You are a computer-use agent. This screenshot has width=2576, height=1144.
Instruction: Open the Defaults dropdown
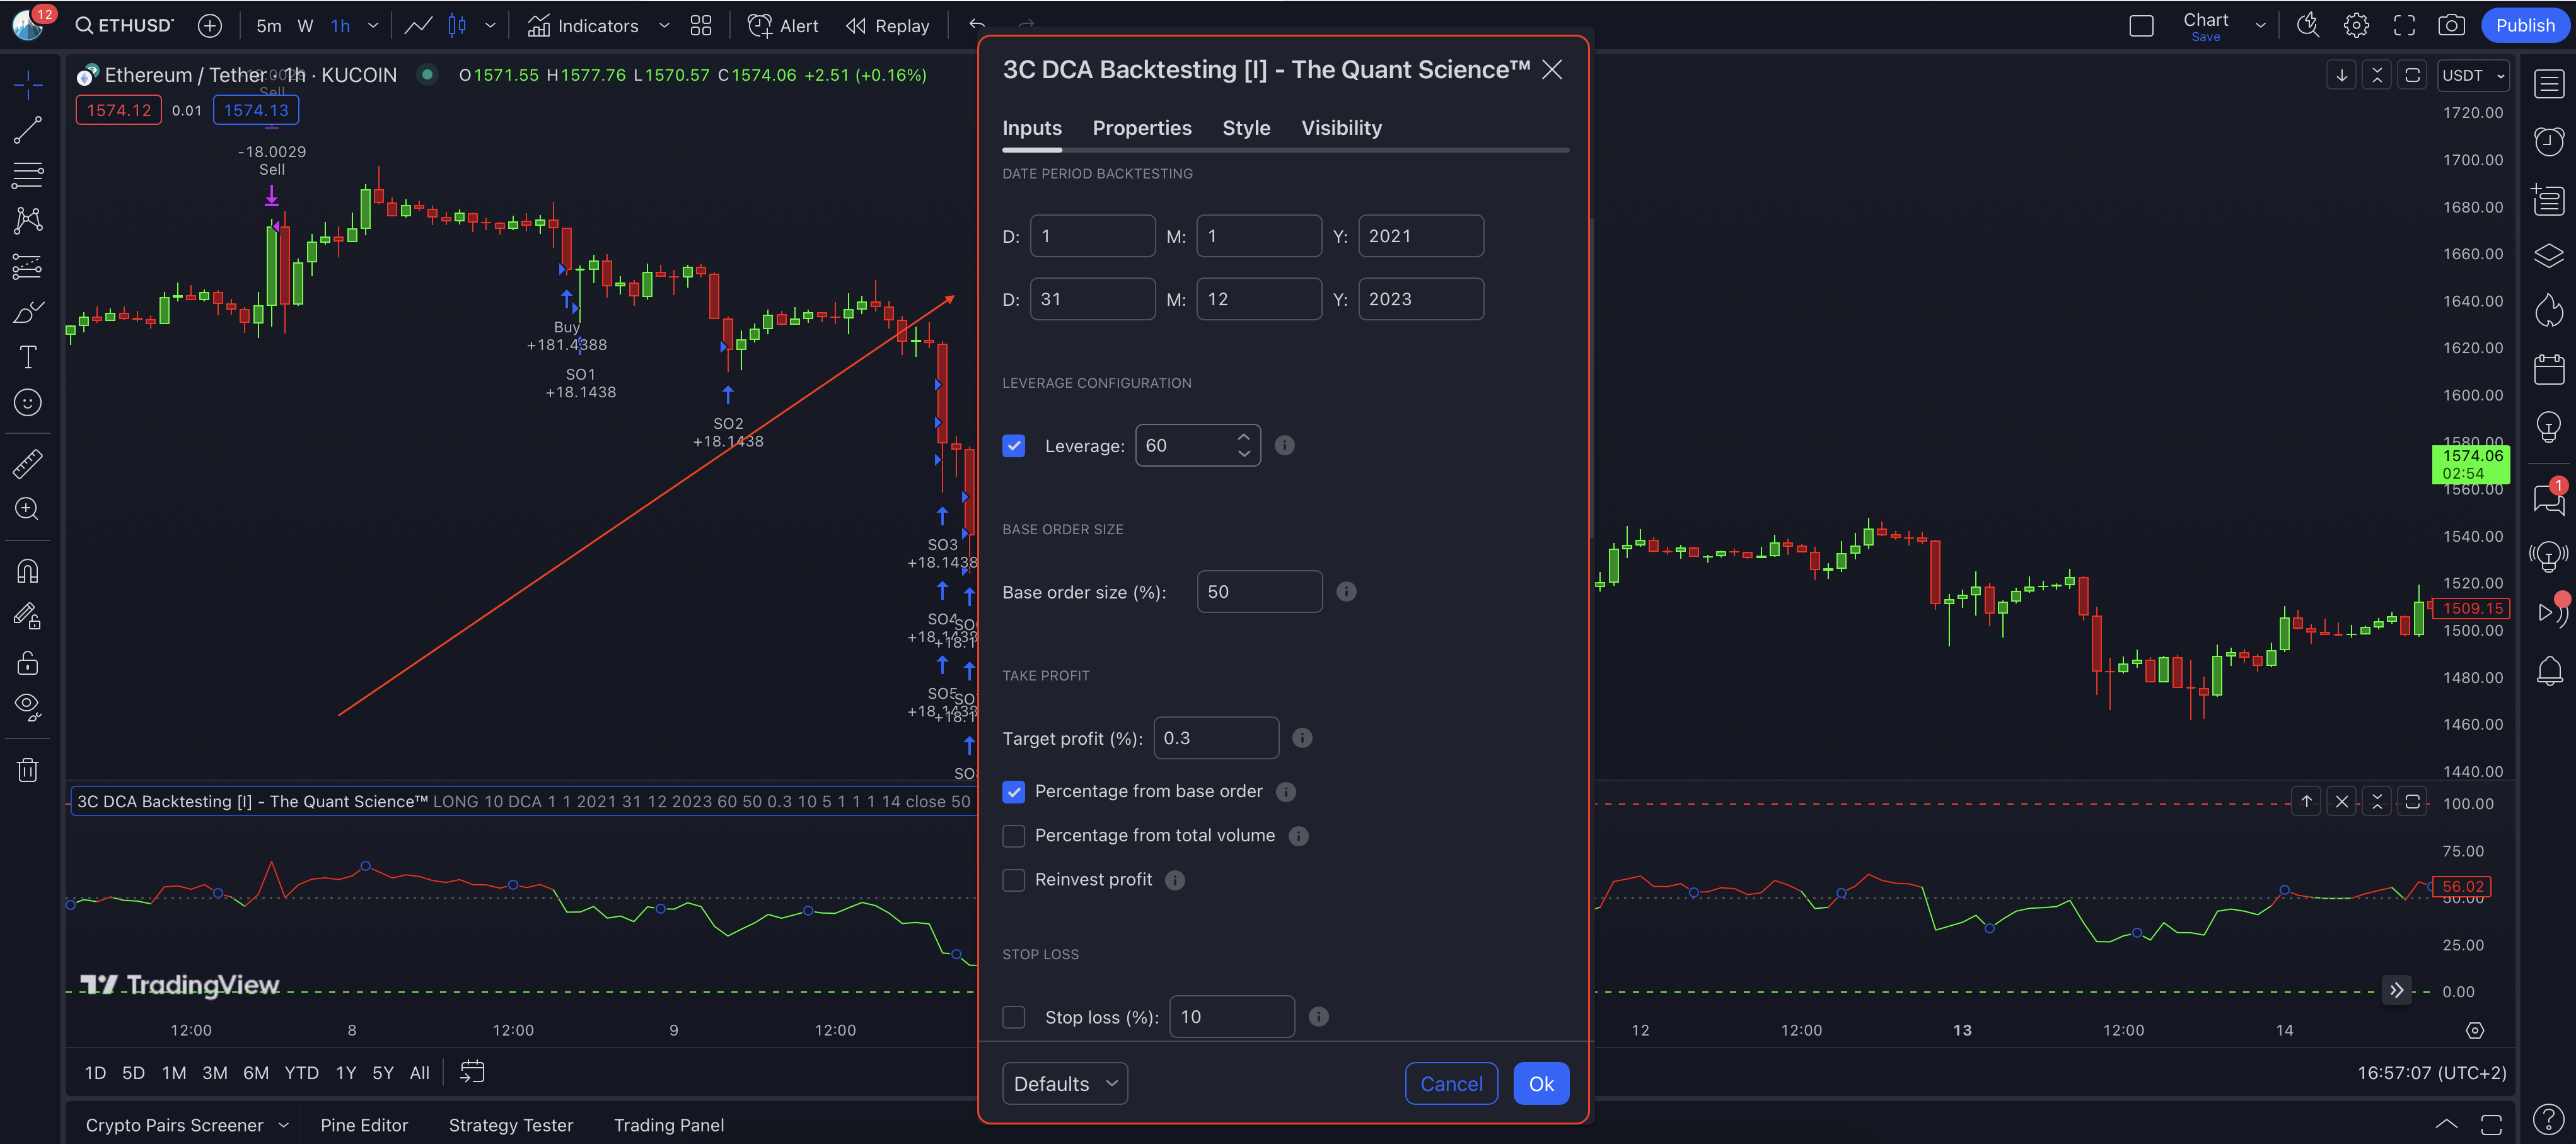point(1064,1084)
